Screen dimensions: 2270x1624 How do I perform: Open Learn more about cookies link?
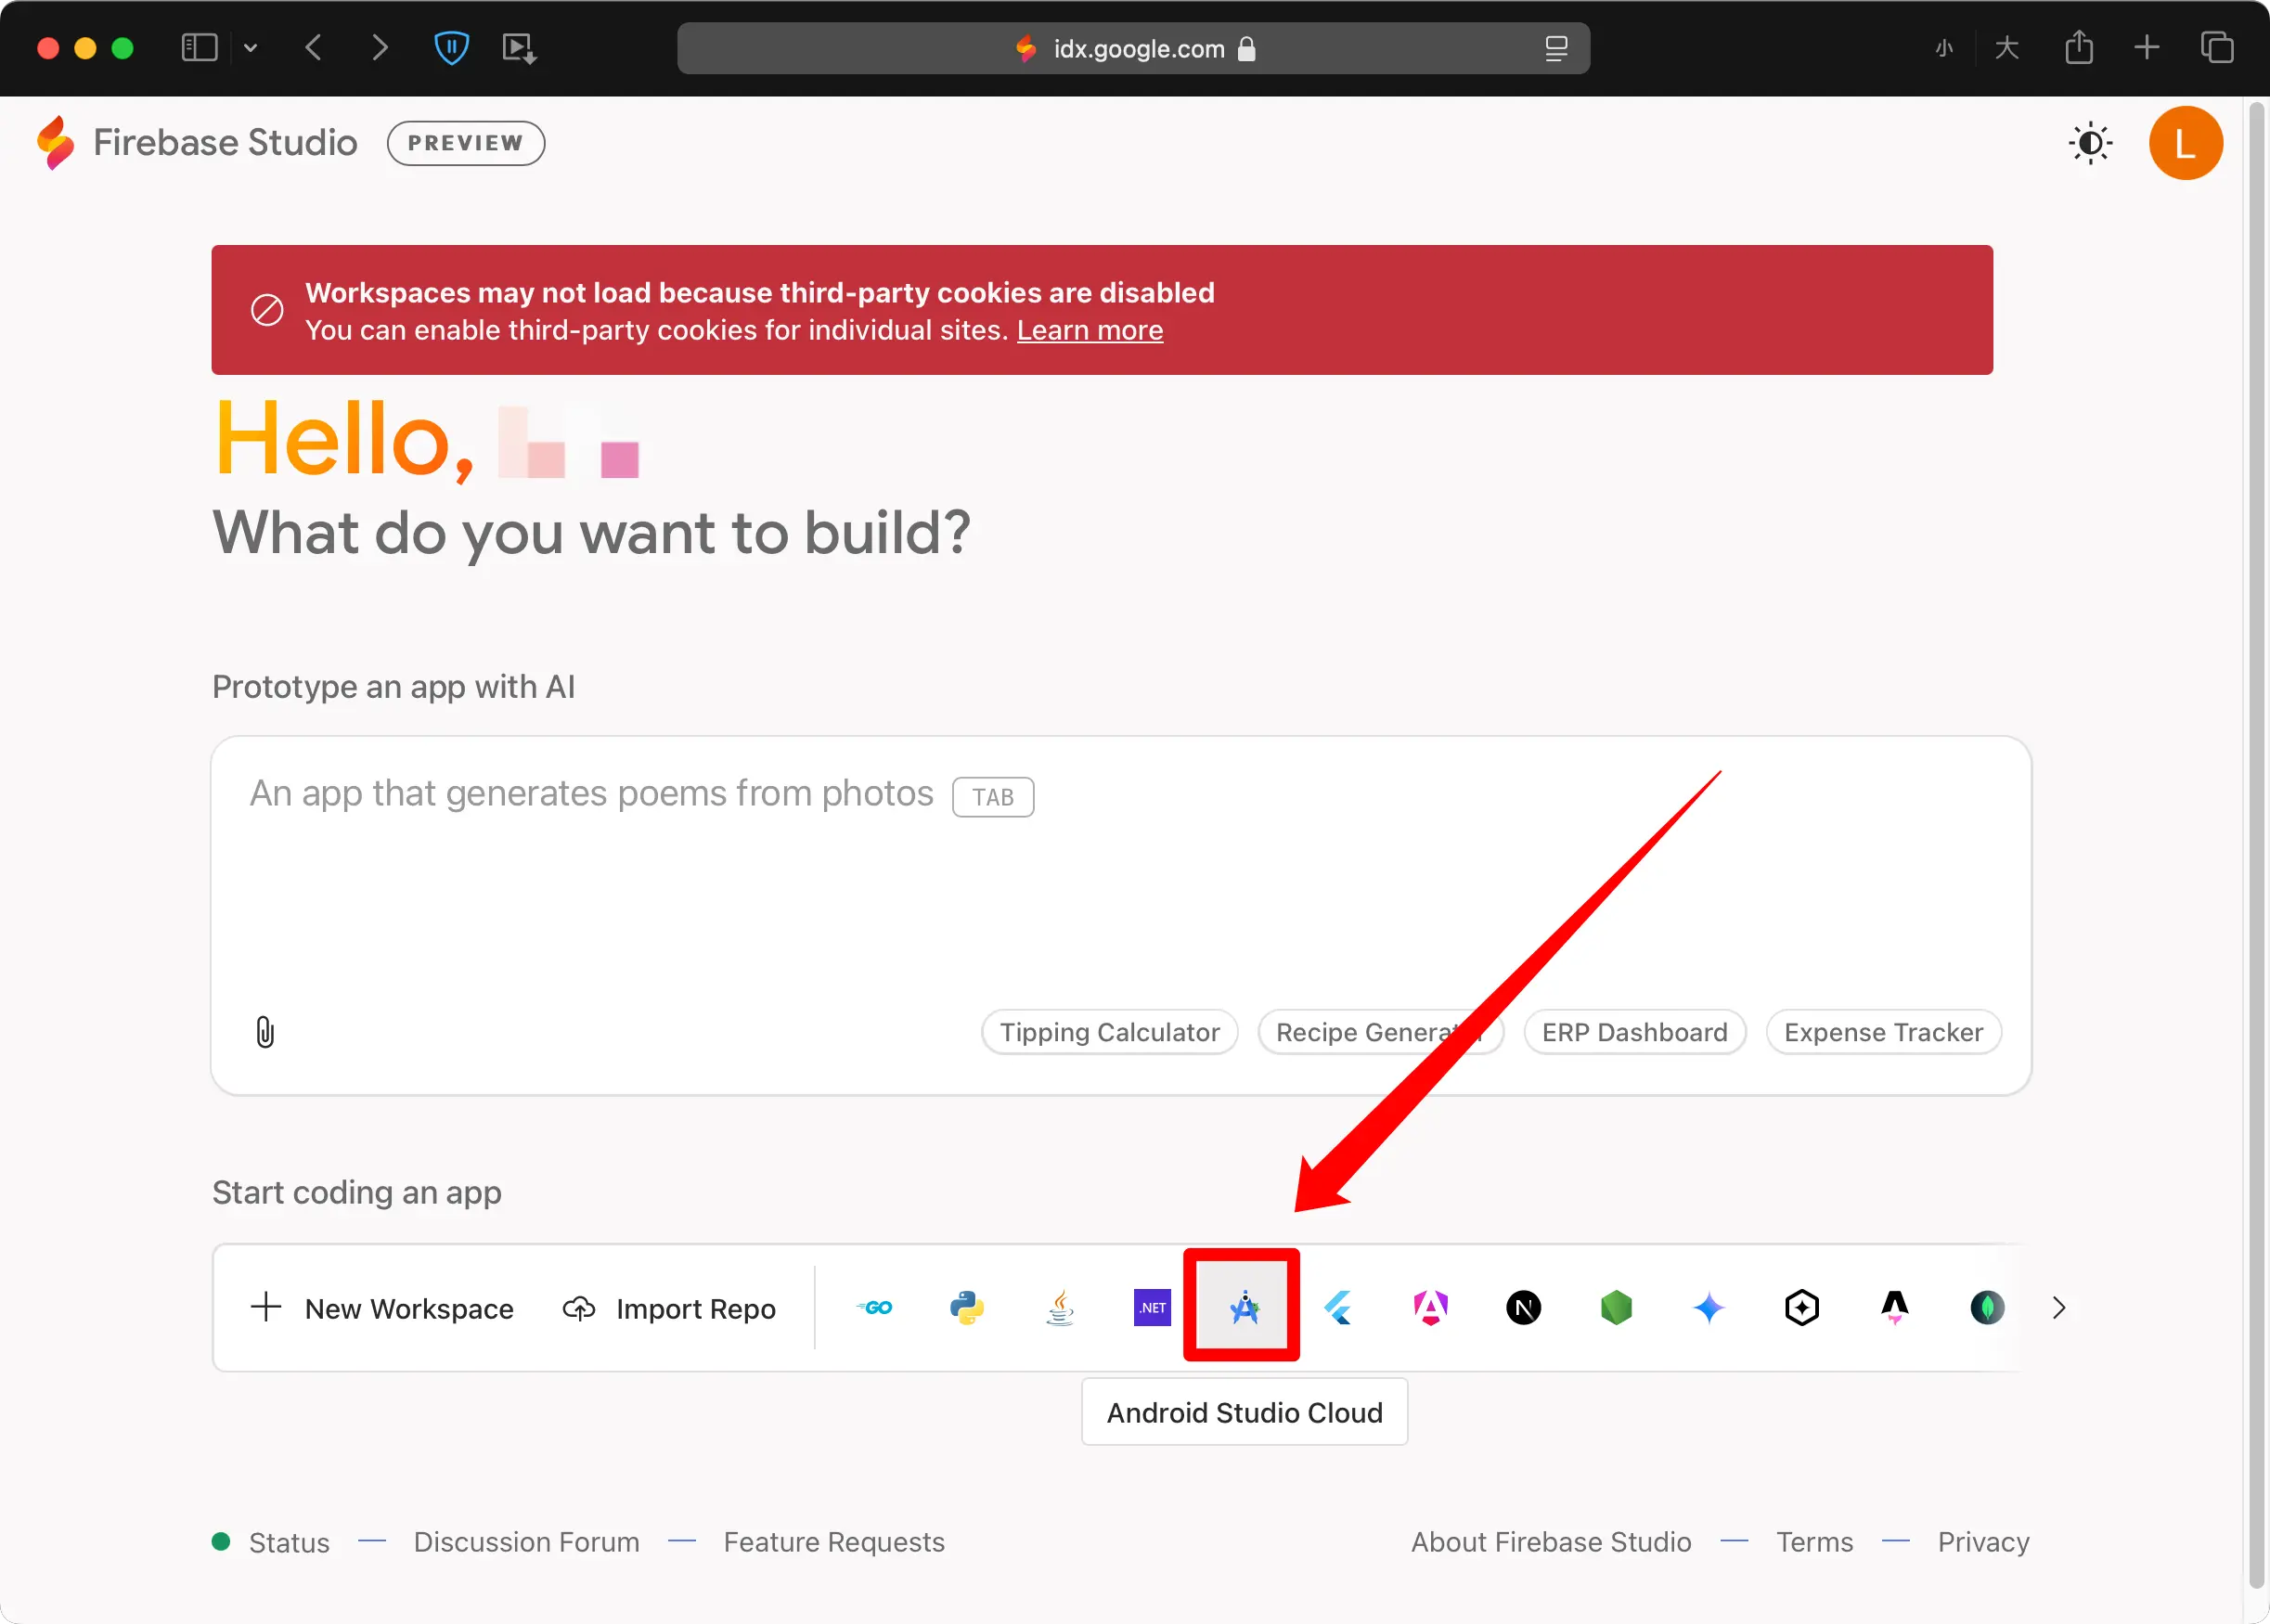click(1090, 330)
